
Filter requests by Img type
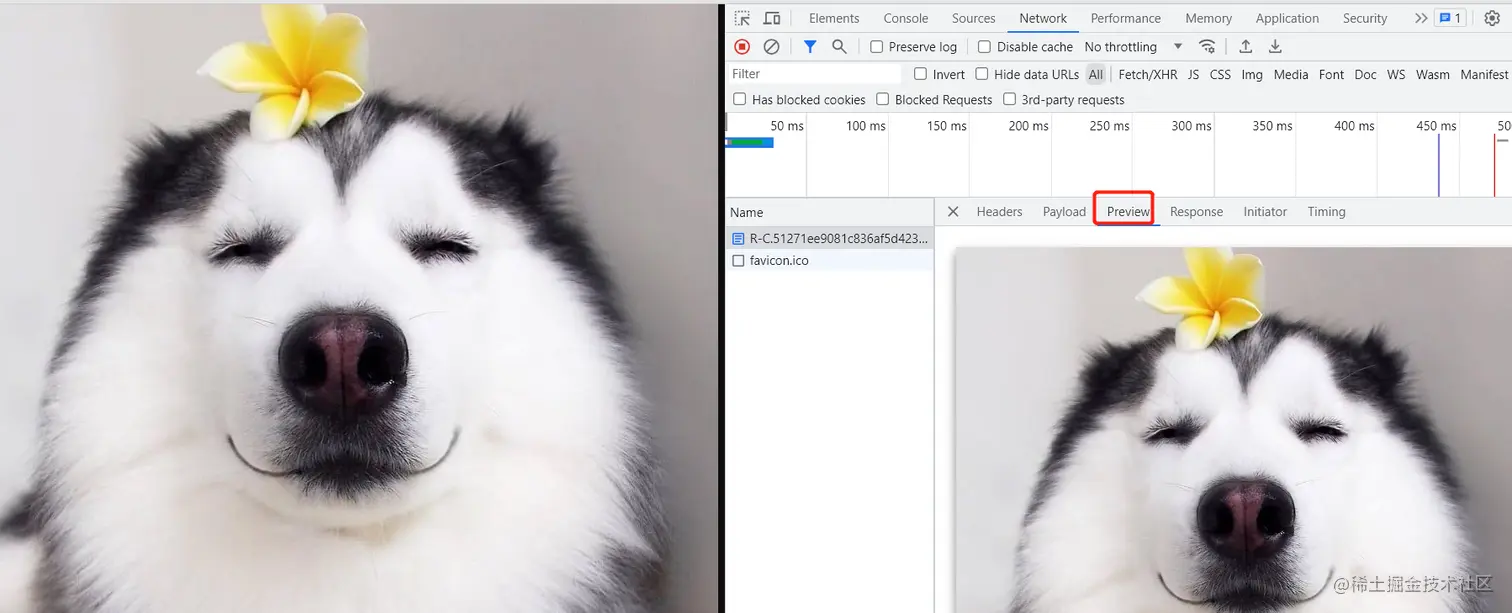(x=1251, y=74)
